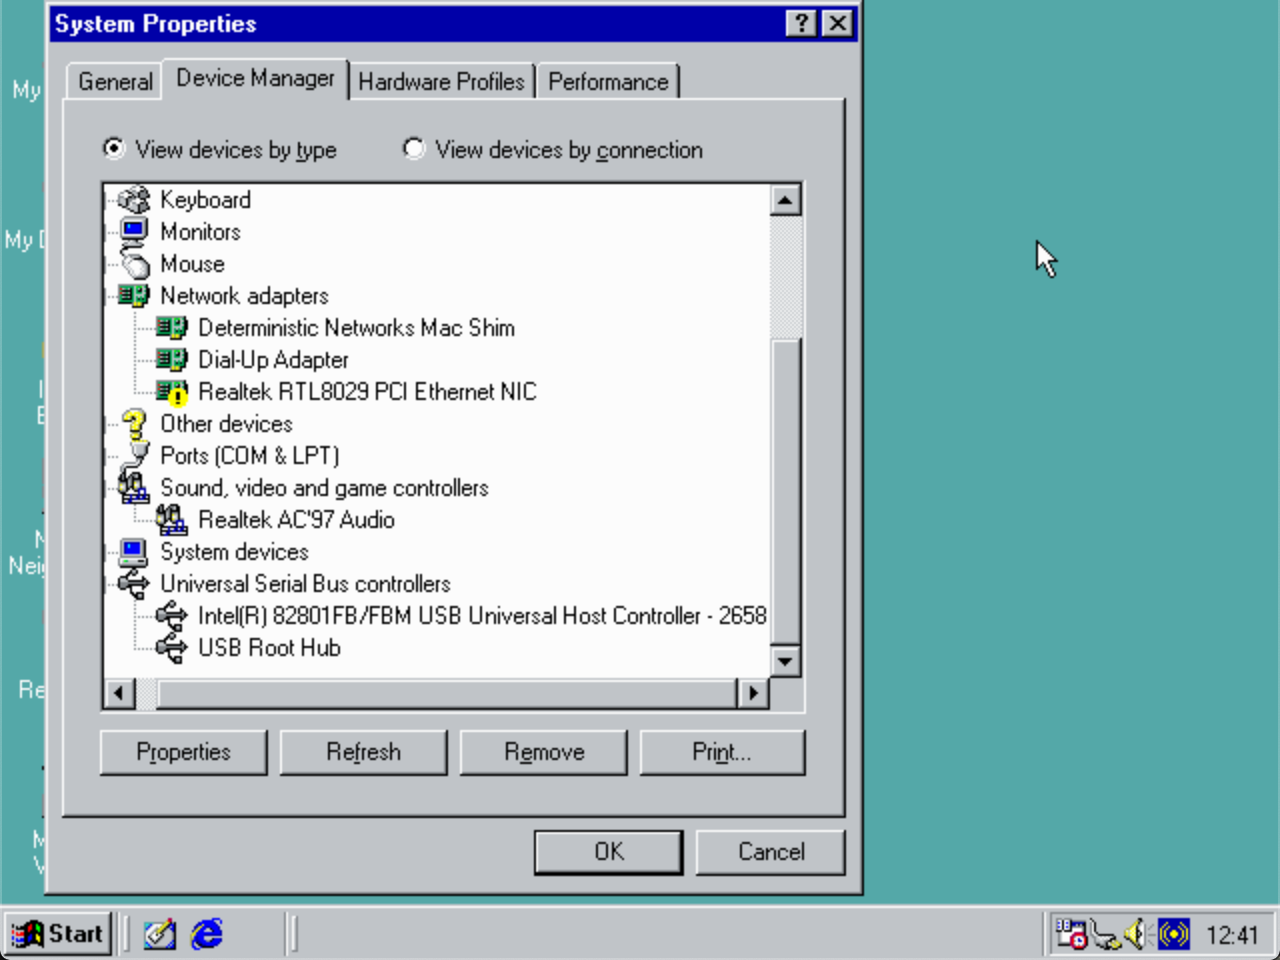The image size is (1280, 960).
Task: Click the USB Root Hub icon
Action: 171,648
